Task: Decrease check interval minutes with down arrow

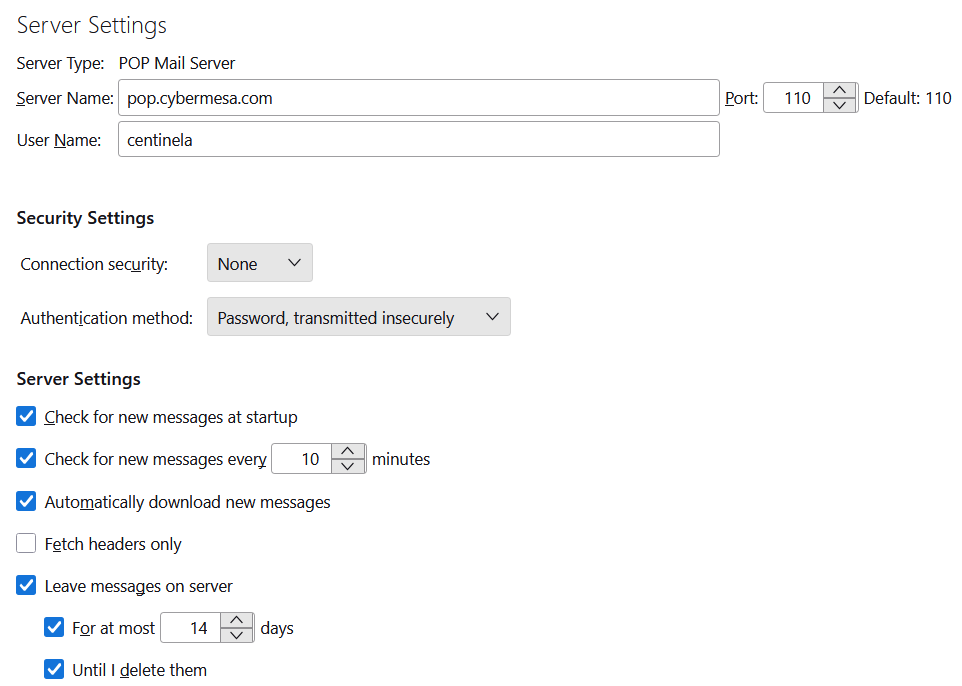Action: point(347,466)
